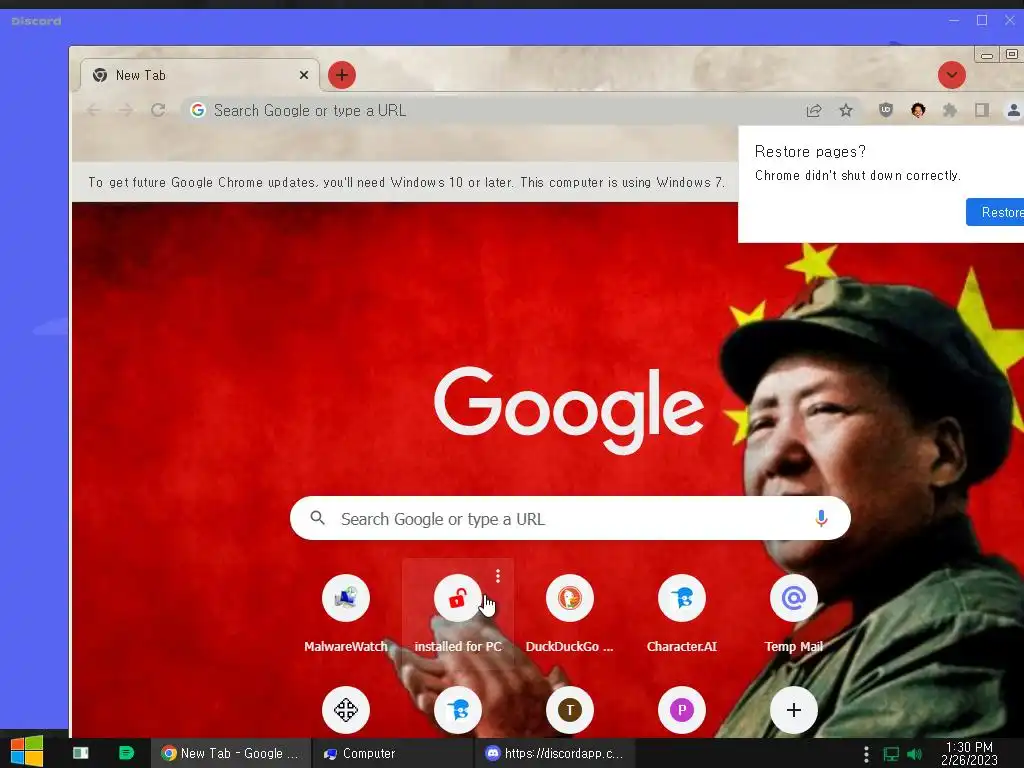The image size is (1024, 768).
Task: Close the New Tab tab
Action: pyautogui.click(x=304, y=75)
